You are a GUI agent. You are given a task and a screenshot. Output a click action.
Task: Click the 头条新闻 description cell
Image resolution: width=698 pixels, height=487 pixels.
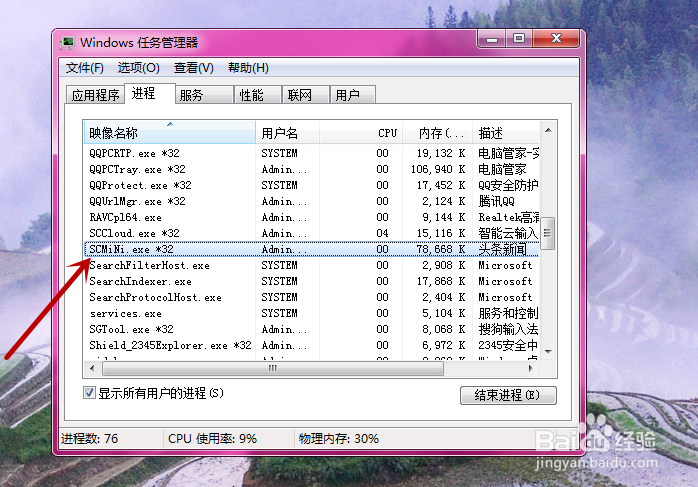pyautogui.click(x=502, y=249)
